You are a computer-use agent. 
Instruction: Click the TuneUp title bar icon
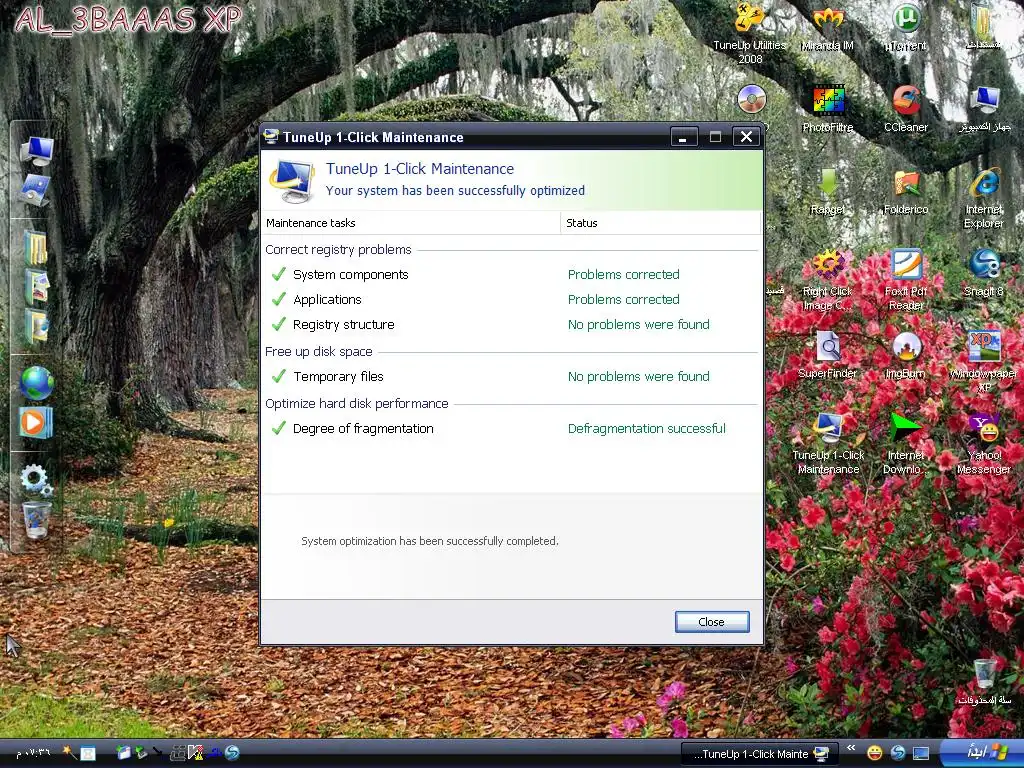click(x=271, y=136)
